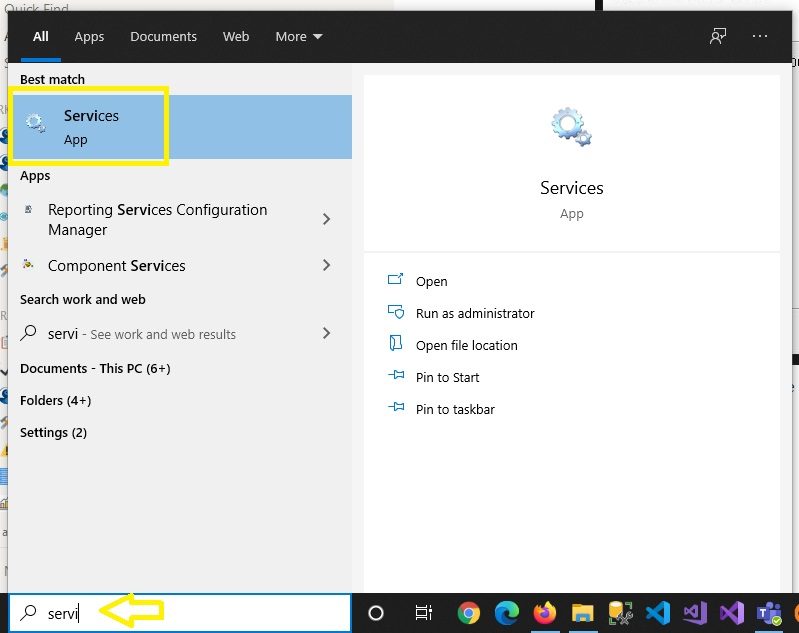Choose Open file location
Screen dimensions: 799x633
click(467, 346)
